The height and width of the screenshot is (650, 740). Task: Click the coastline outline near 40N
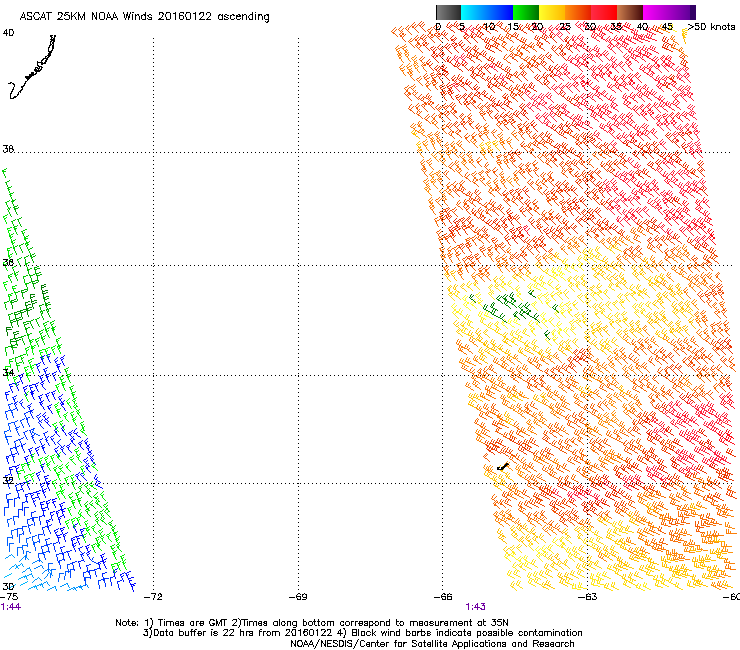pos(32,67)
